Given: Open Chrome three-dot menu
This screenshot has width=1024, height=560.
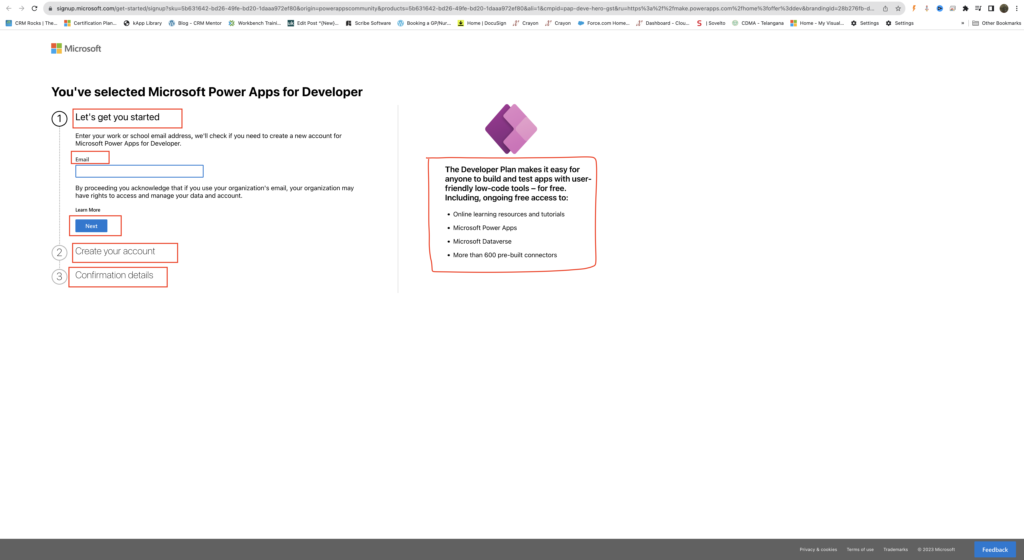Looking at the screenshot, I should click(x=1017, y=8).
